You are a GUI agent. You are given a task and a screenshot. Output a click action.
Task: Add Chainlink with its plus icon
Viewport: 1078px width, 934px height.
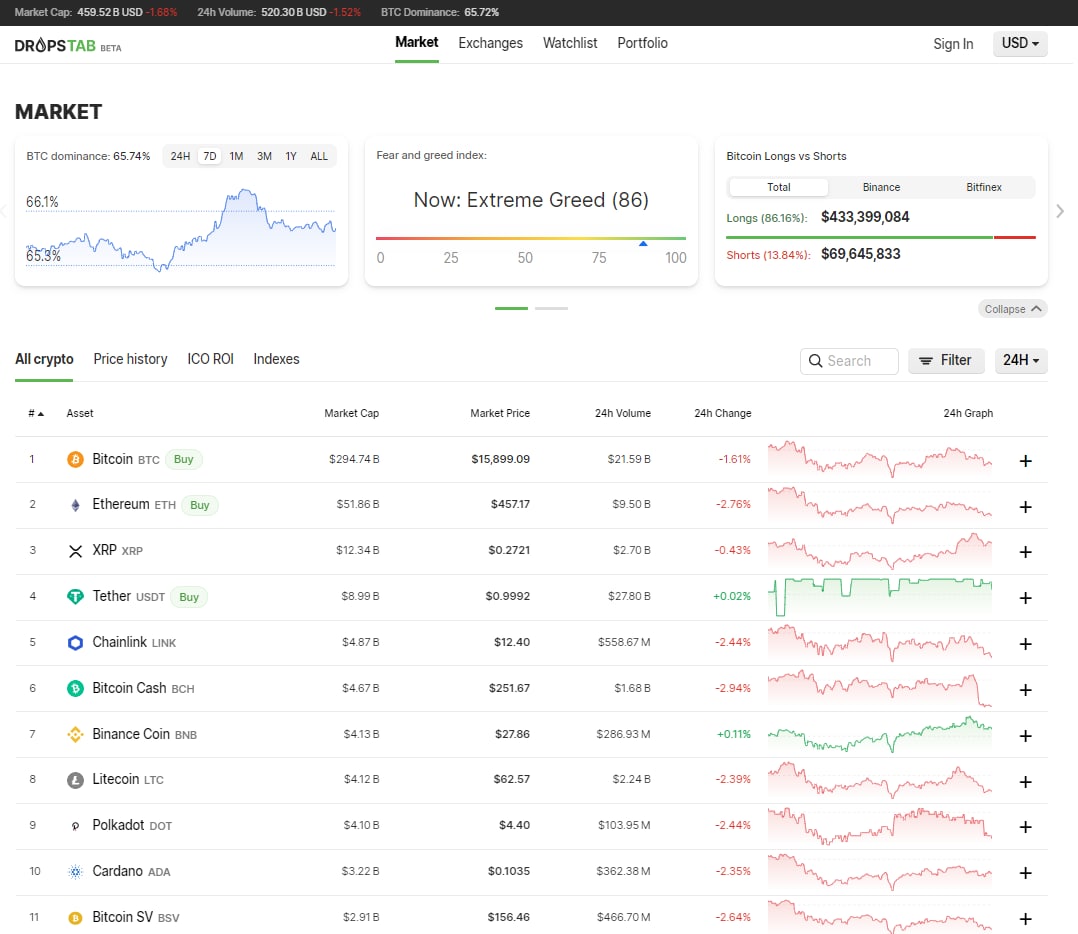[1025, 644]
